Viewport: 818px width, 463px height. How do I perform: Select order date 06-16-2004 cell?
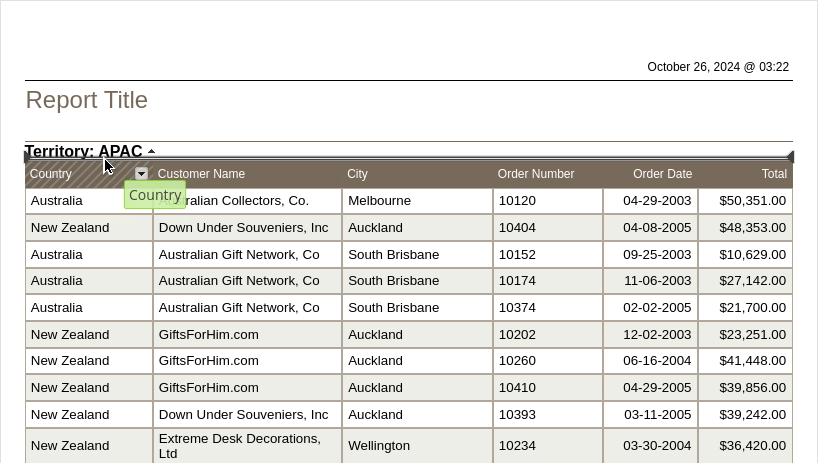point(657,361)
